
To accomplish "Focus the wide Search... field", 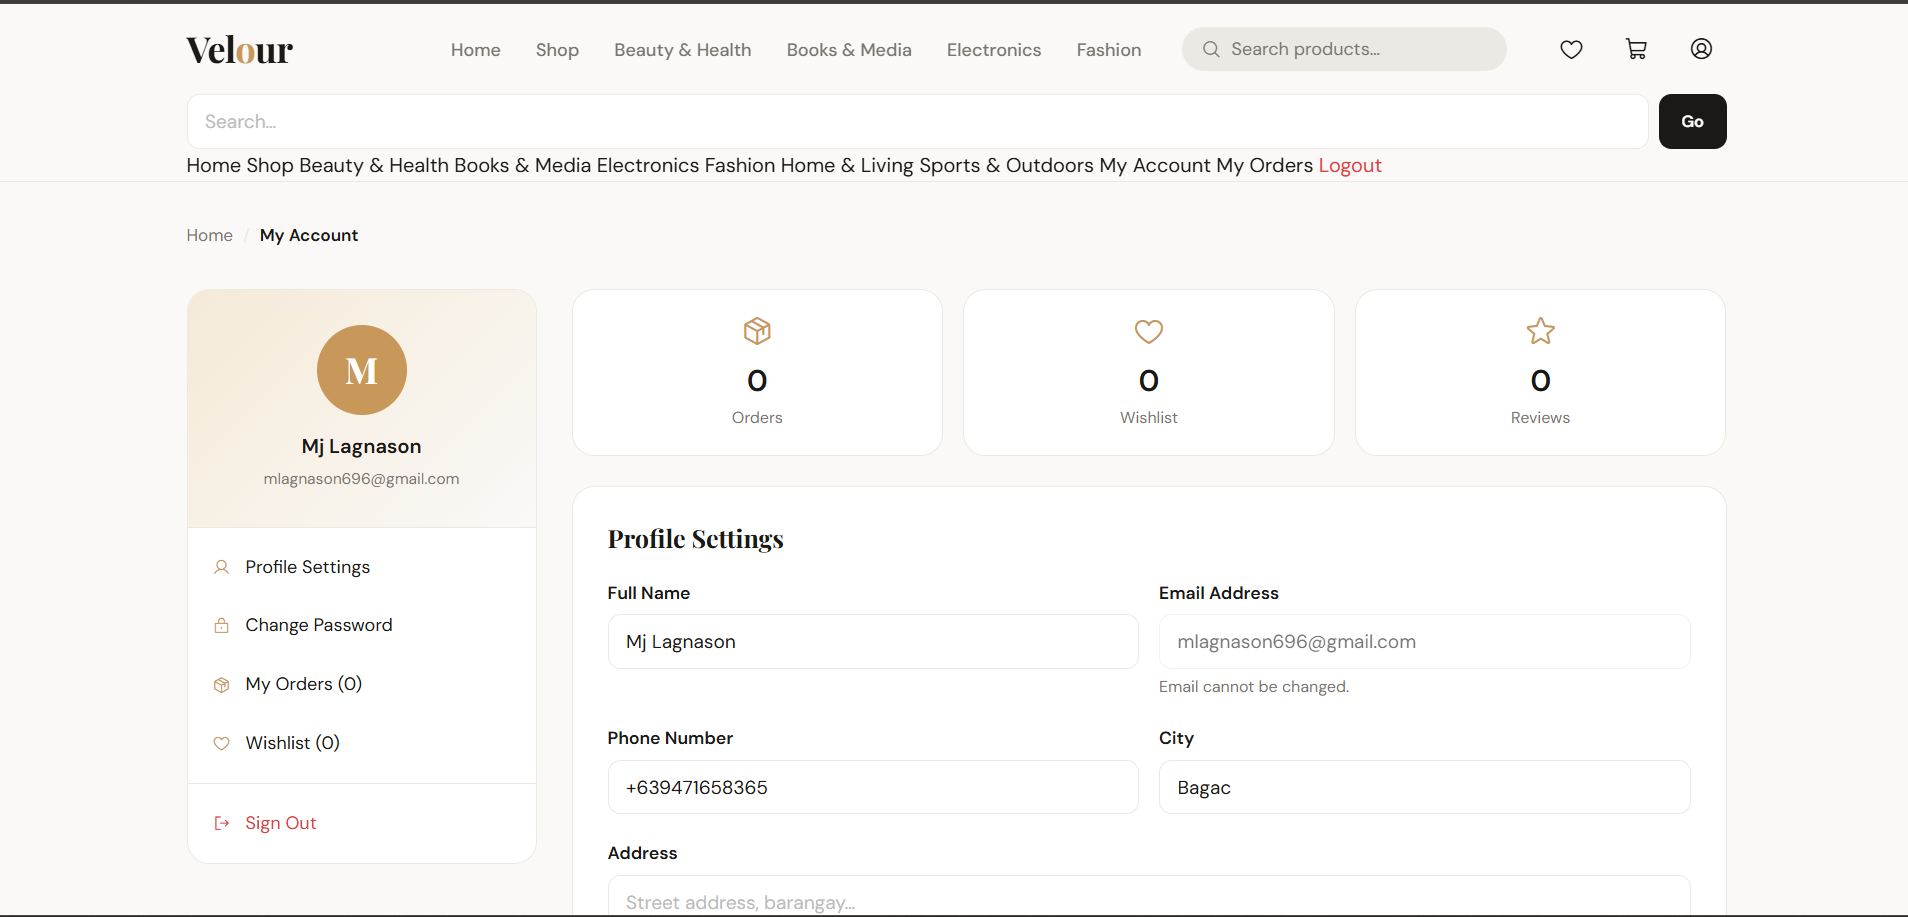I will [917, 121].
